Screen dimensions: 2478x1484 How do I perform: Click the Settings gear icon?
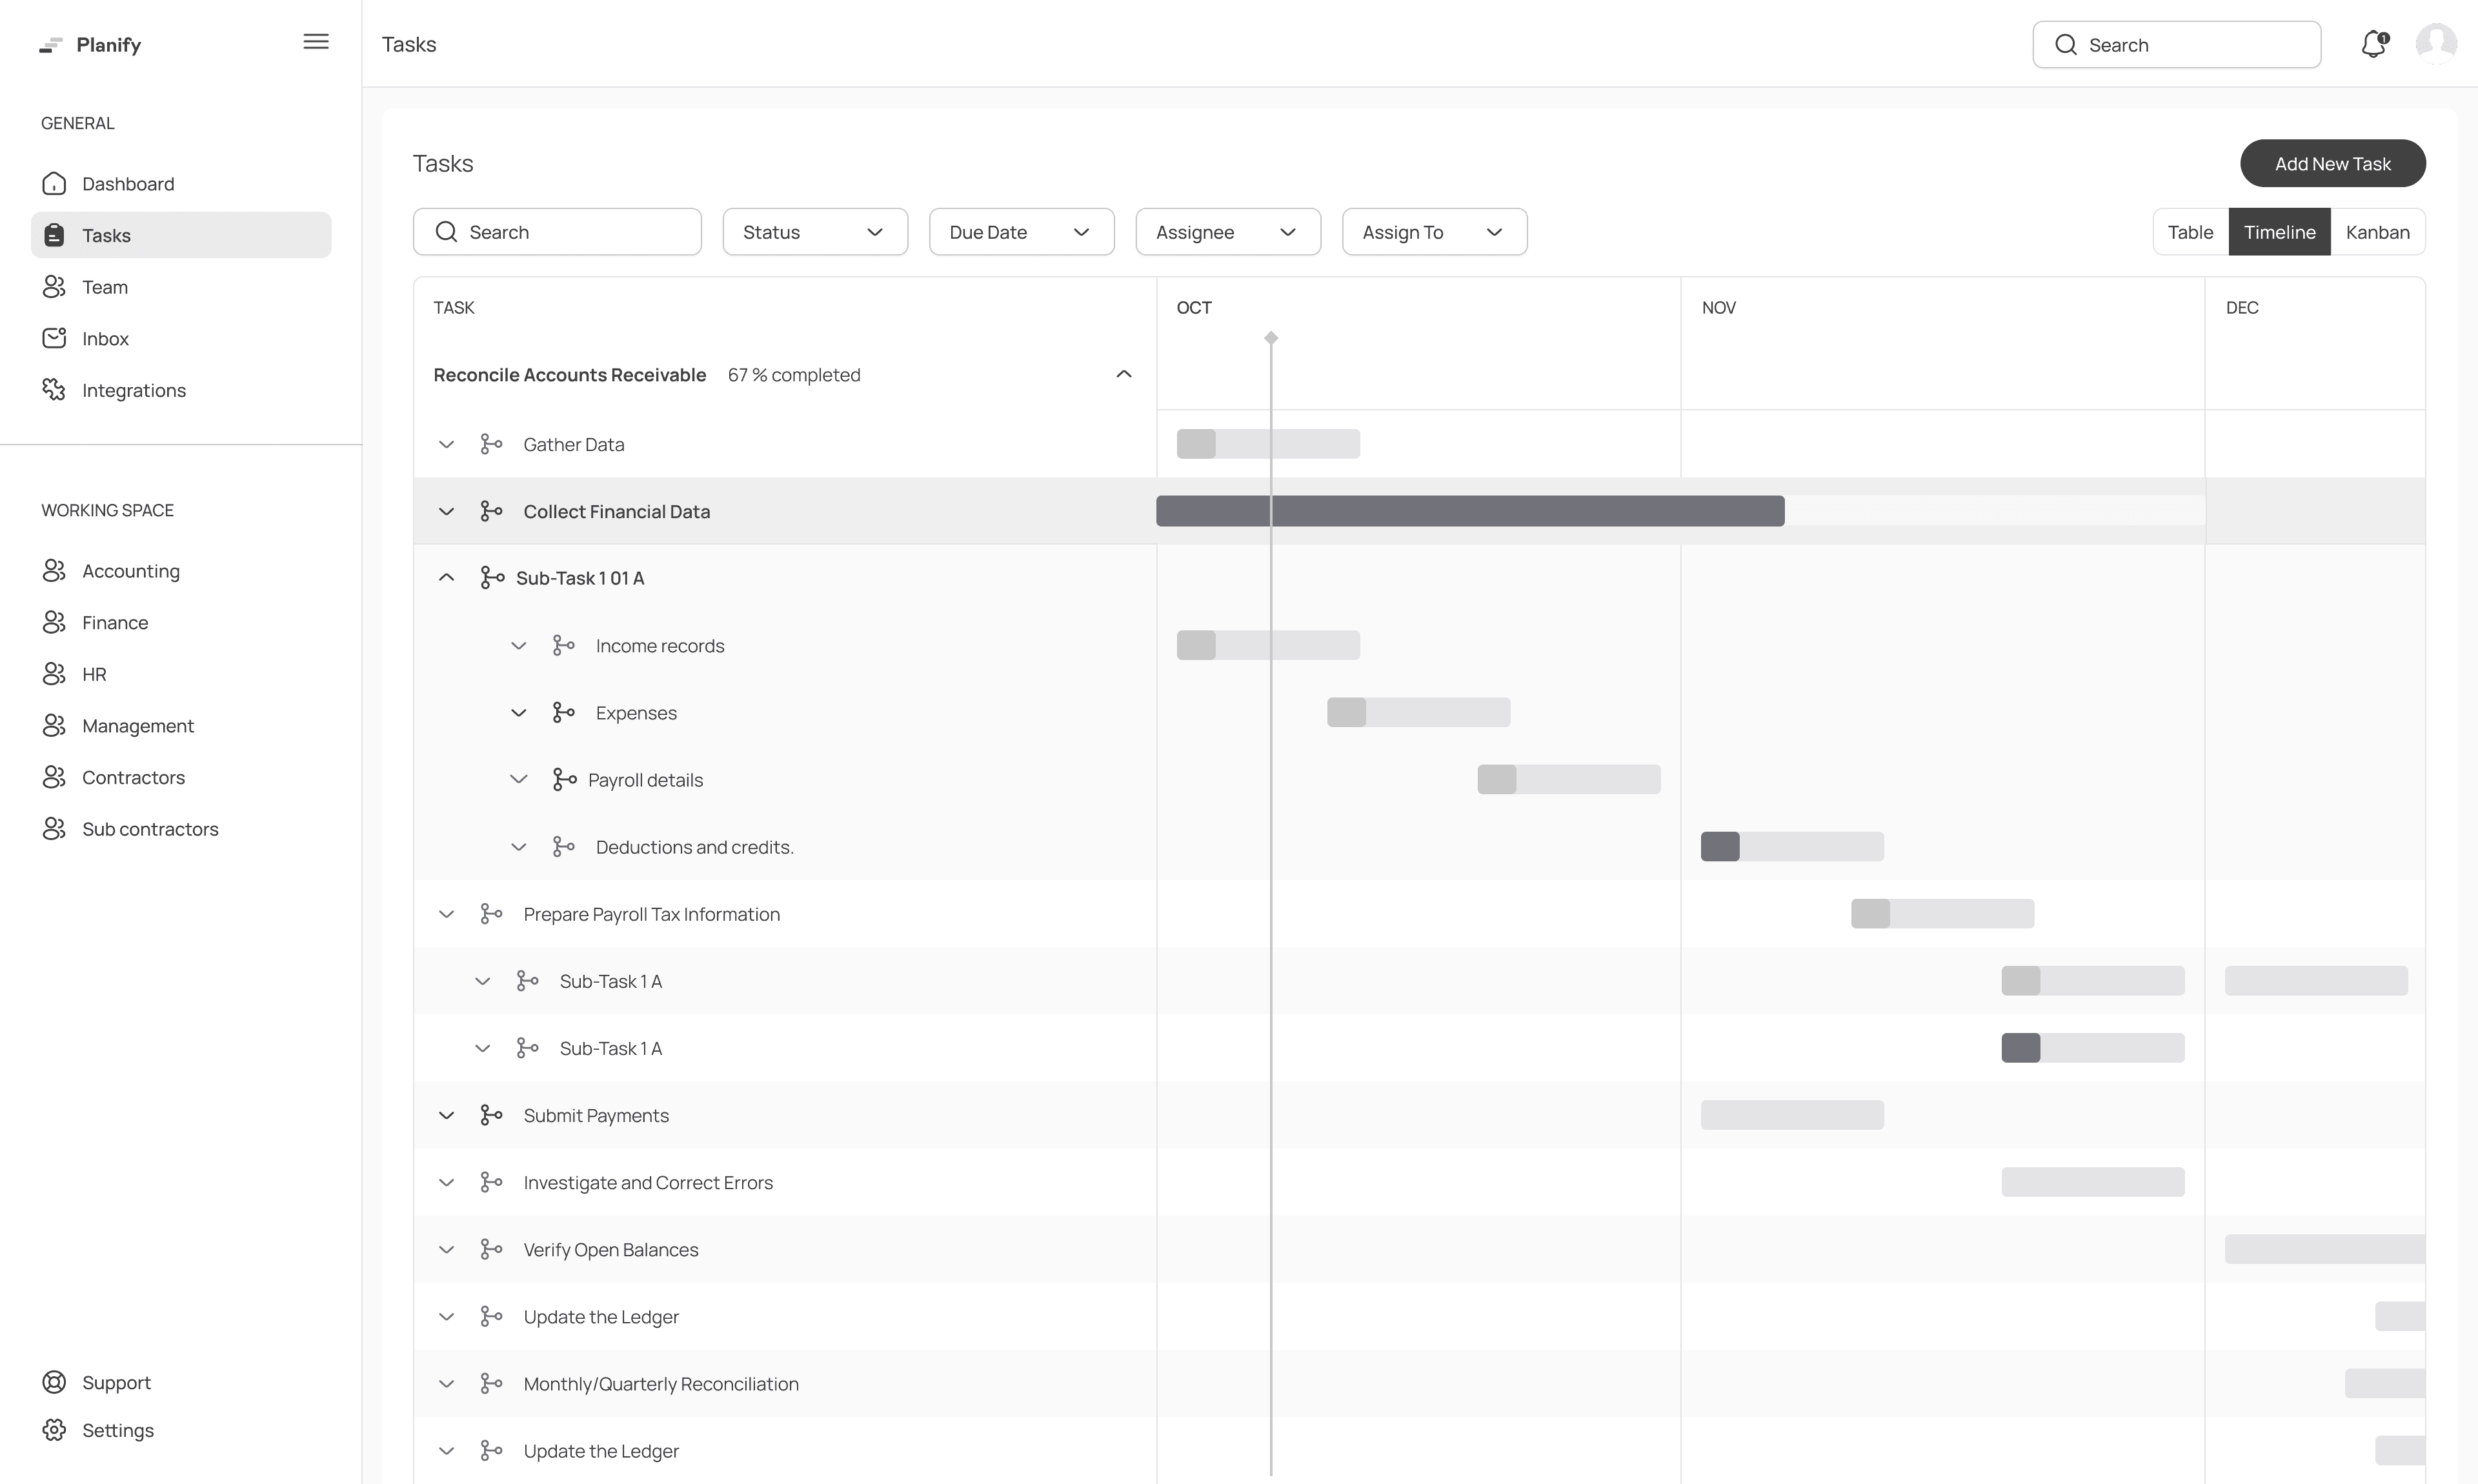[x=54, y=1430]
